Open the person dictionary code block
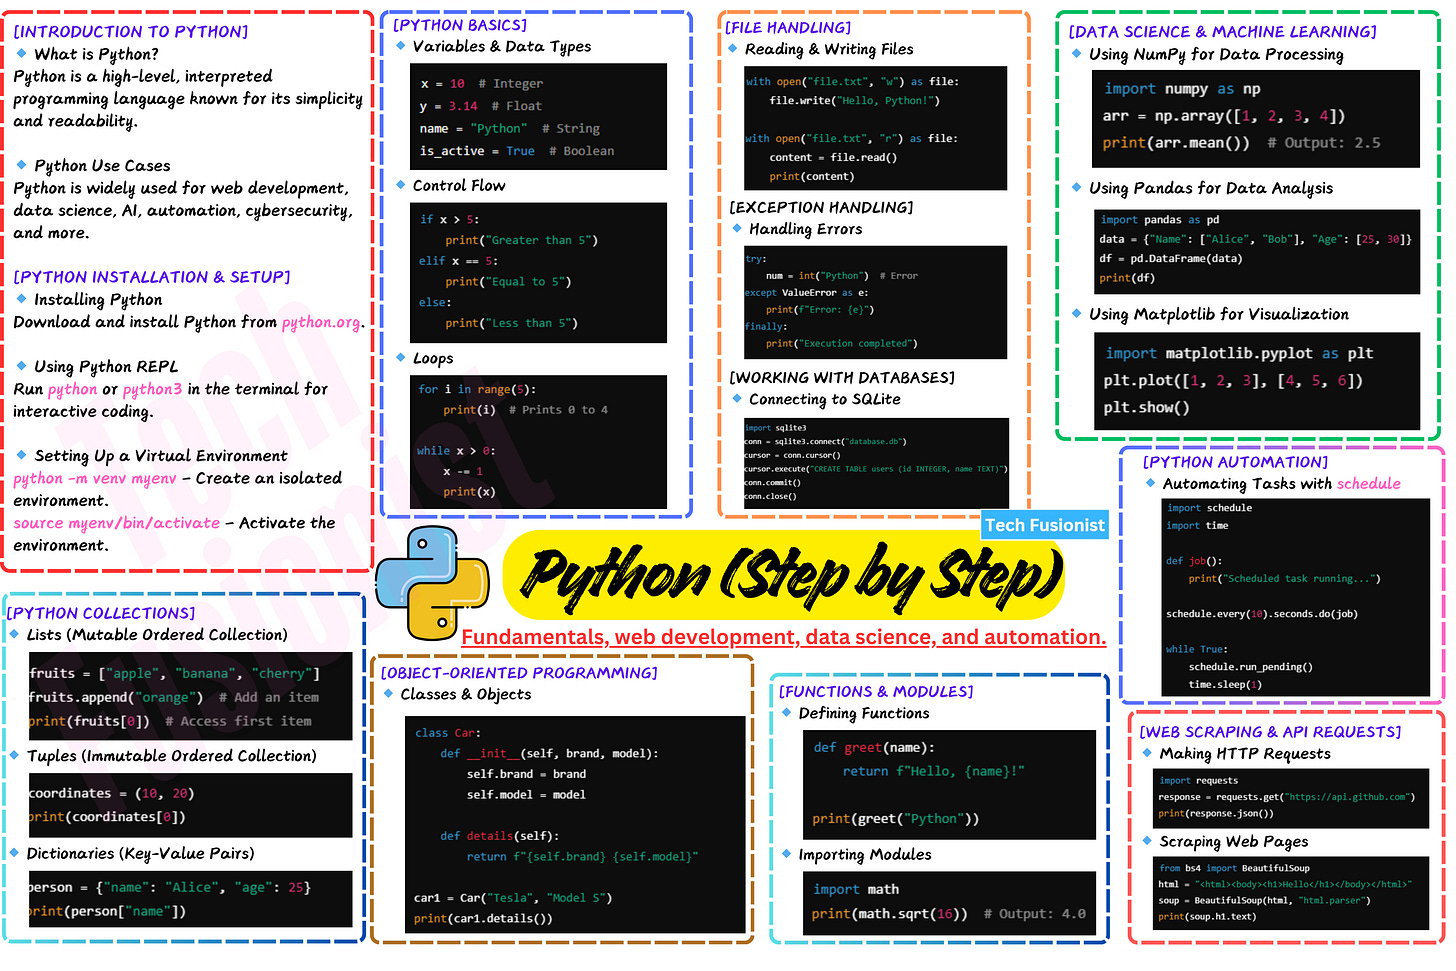Viewport: 1456px width, 971px height. click(190, 899)
